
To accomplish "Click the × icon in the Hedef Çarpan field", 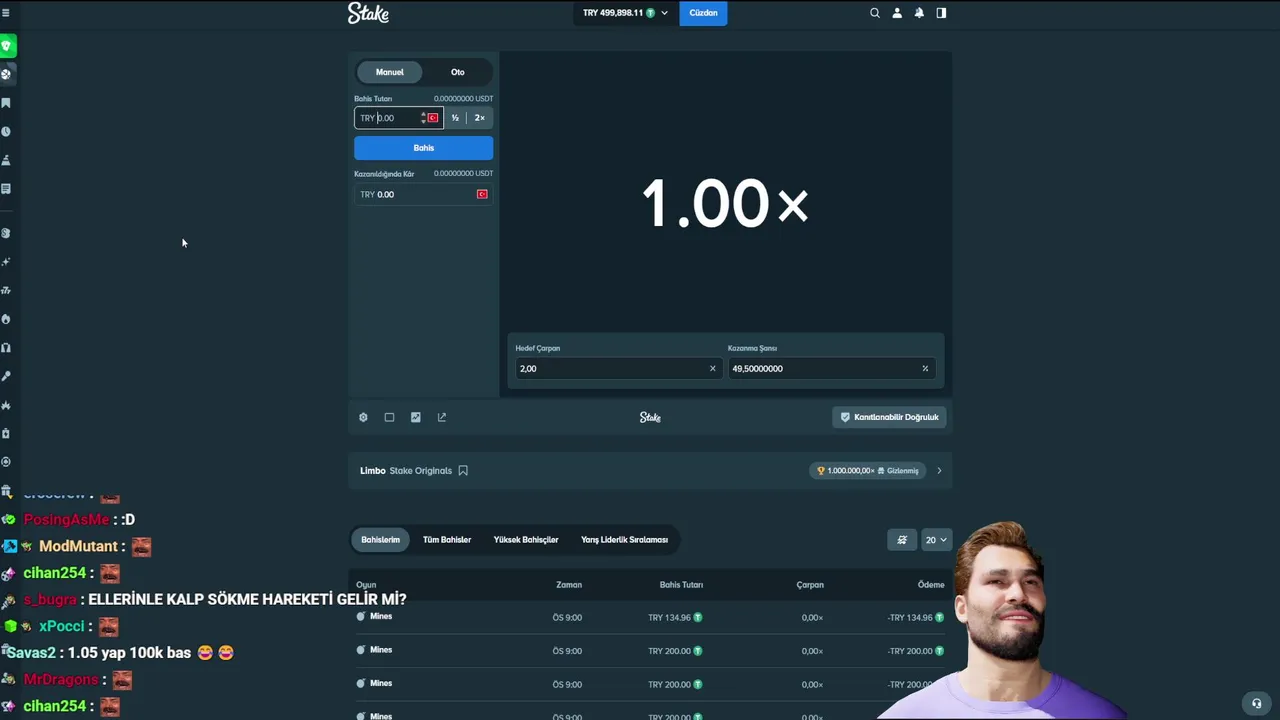I will coord(712,368).
